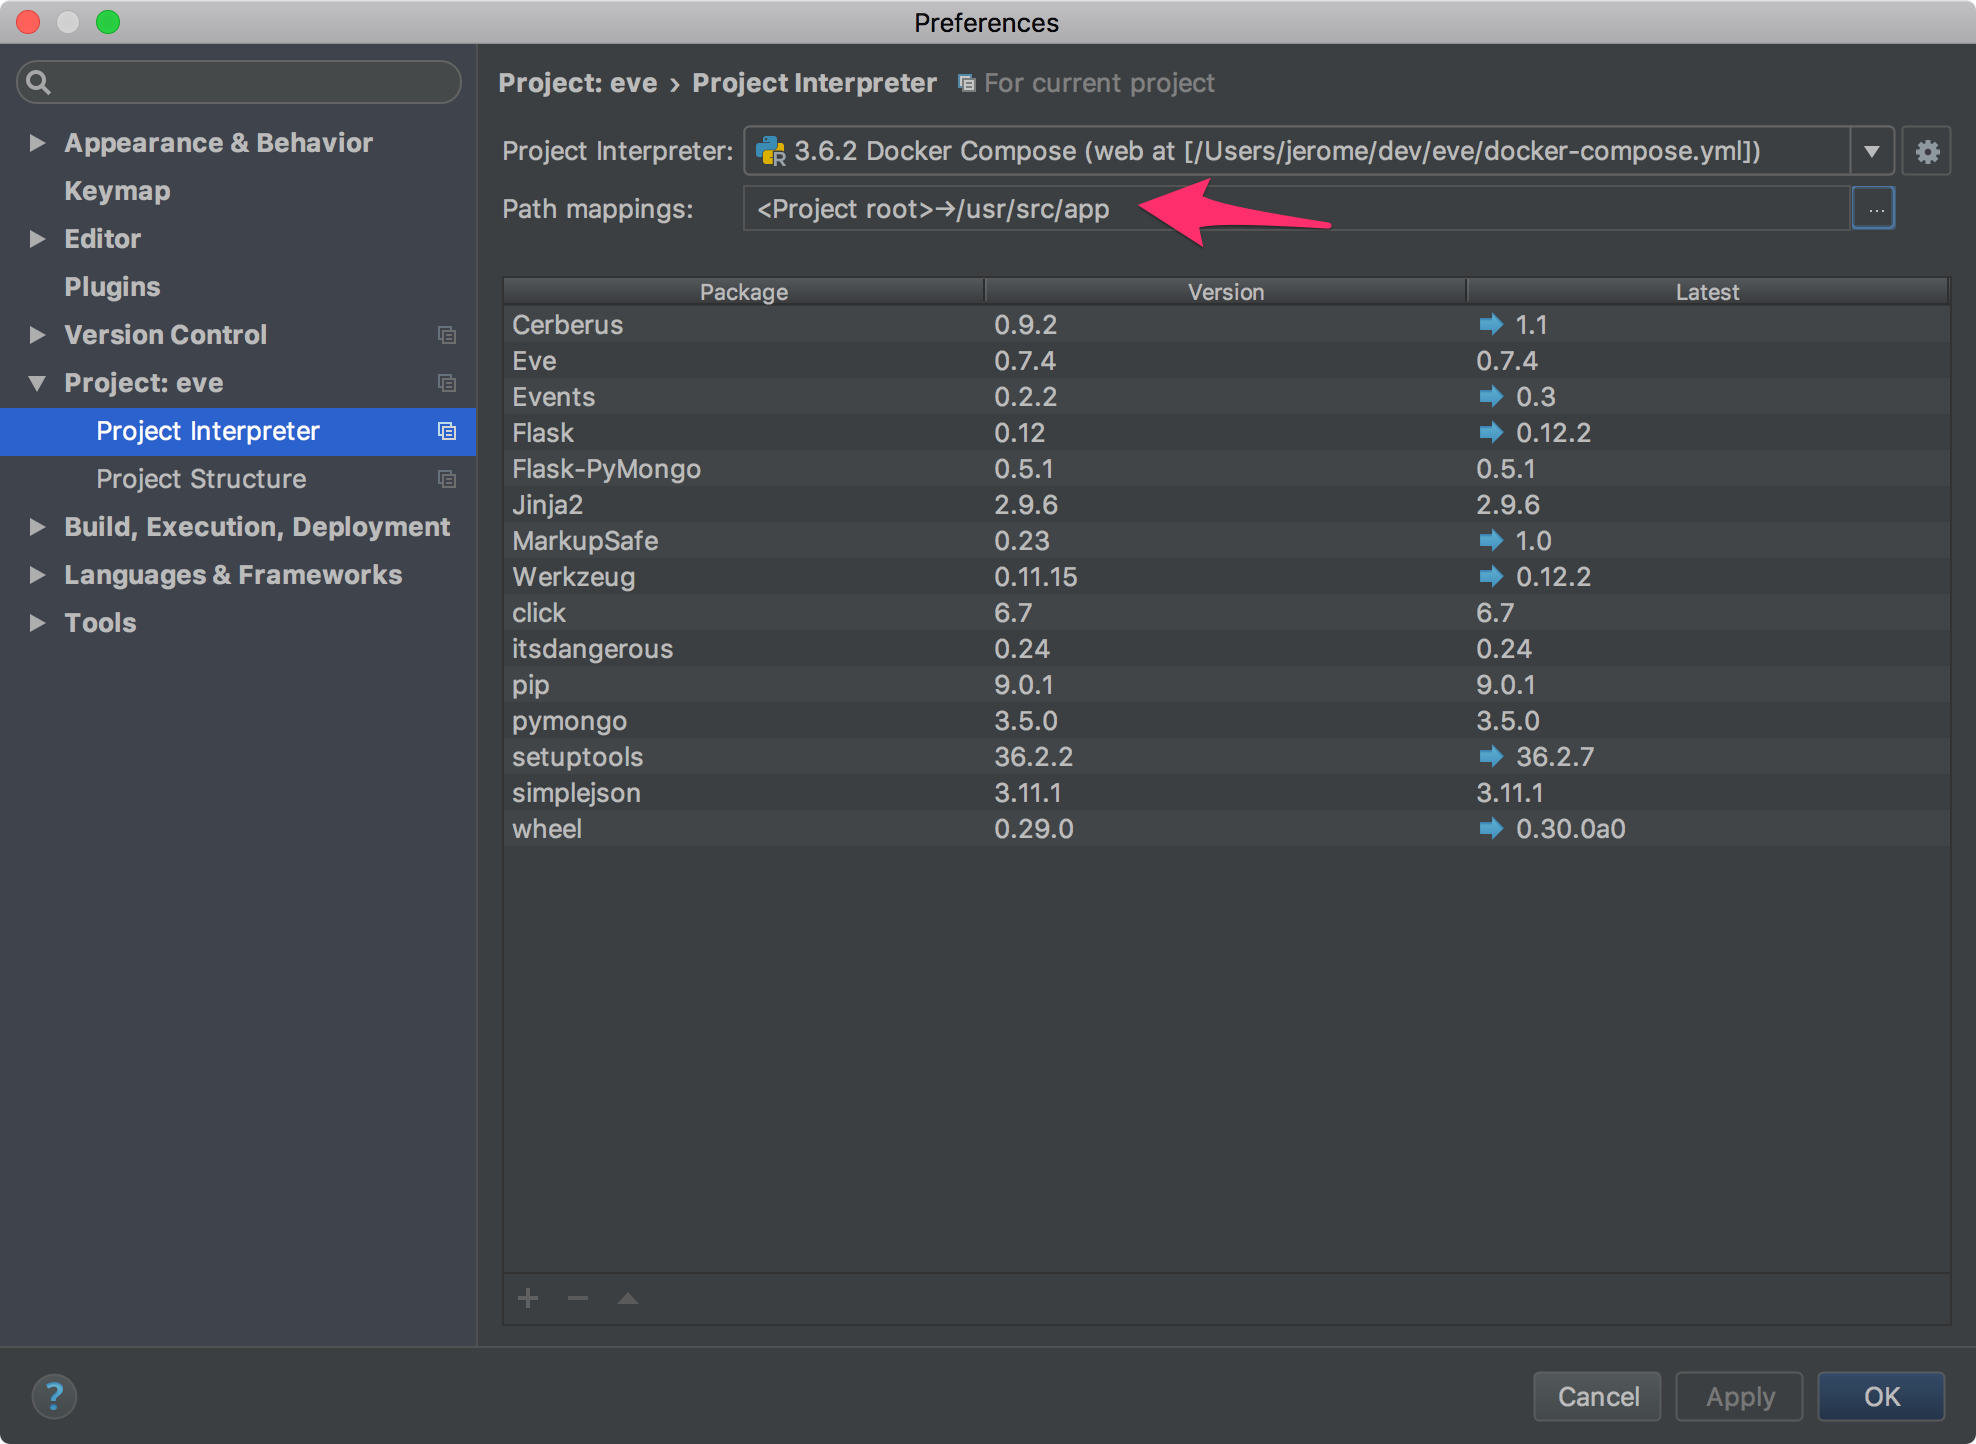This screenshot has height=1444, width=1976.
Task: Add a package with the plus icon
Action: click(x=528, y=1299)
